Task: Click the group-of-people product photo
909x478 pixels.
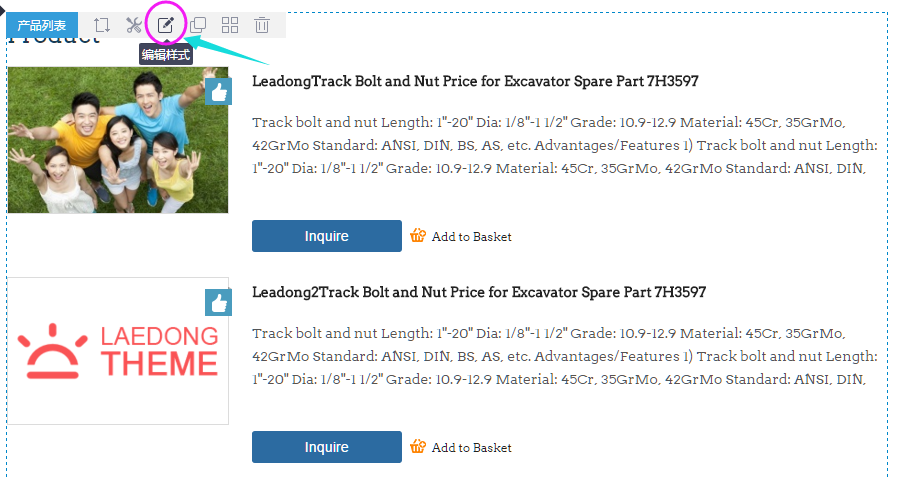Action: coord(118,140)
